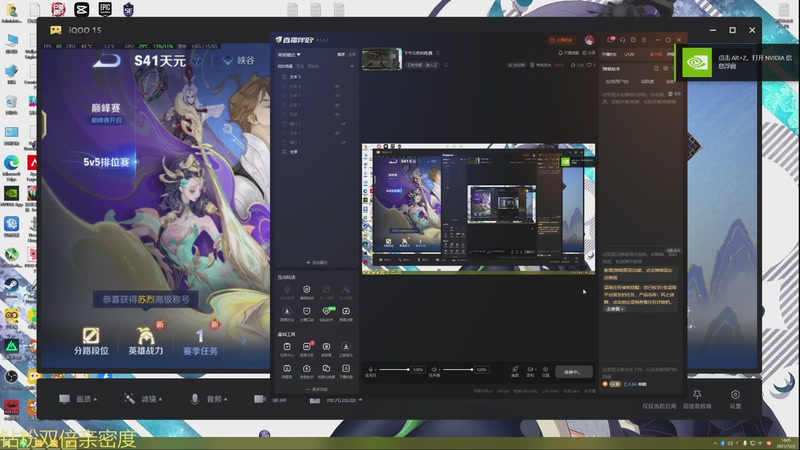Click the right arrow next to 赛季任务
Image resolution: width=800 pixels, height=450 pixels.
pos(244,341)
